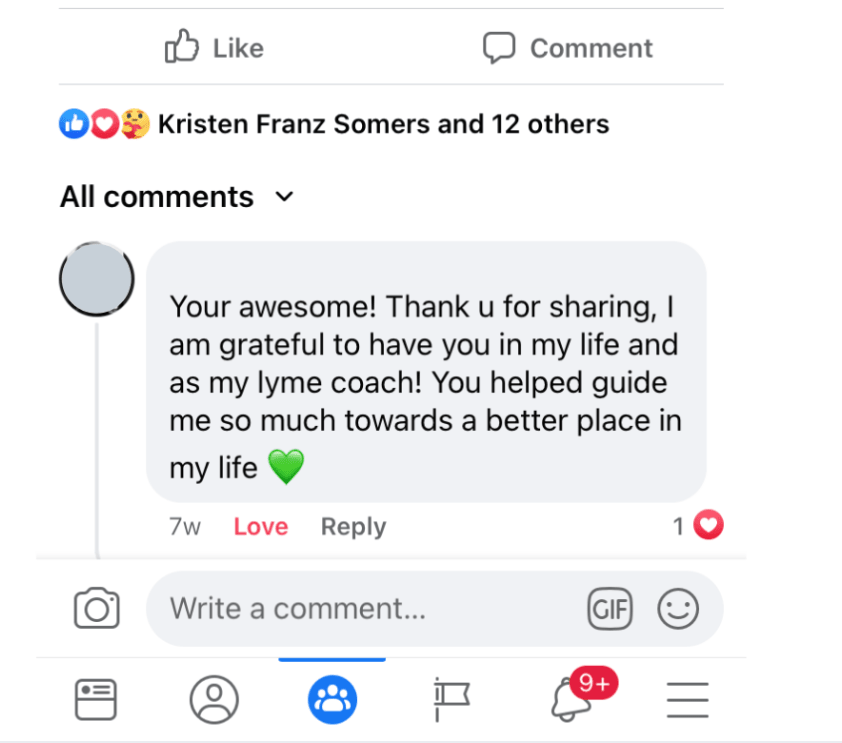The width and height of the screenshot is (842, 743).
Task: Open the emoji smiley picker
Action: tap(678, 608)
